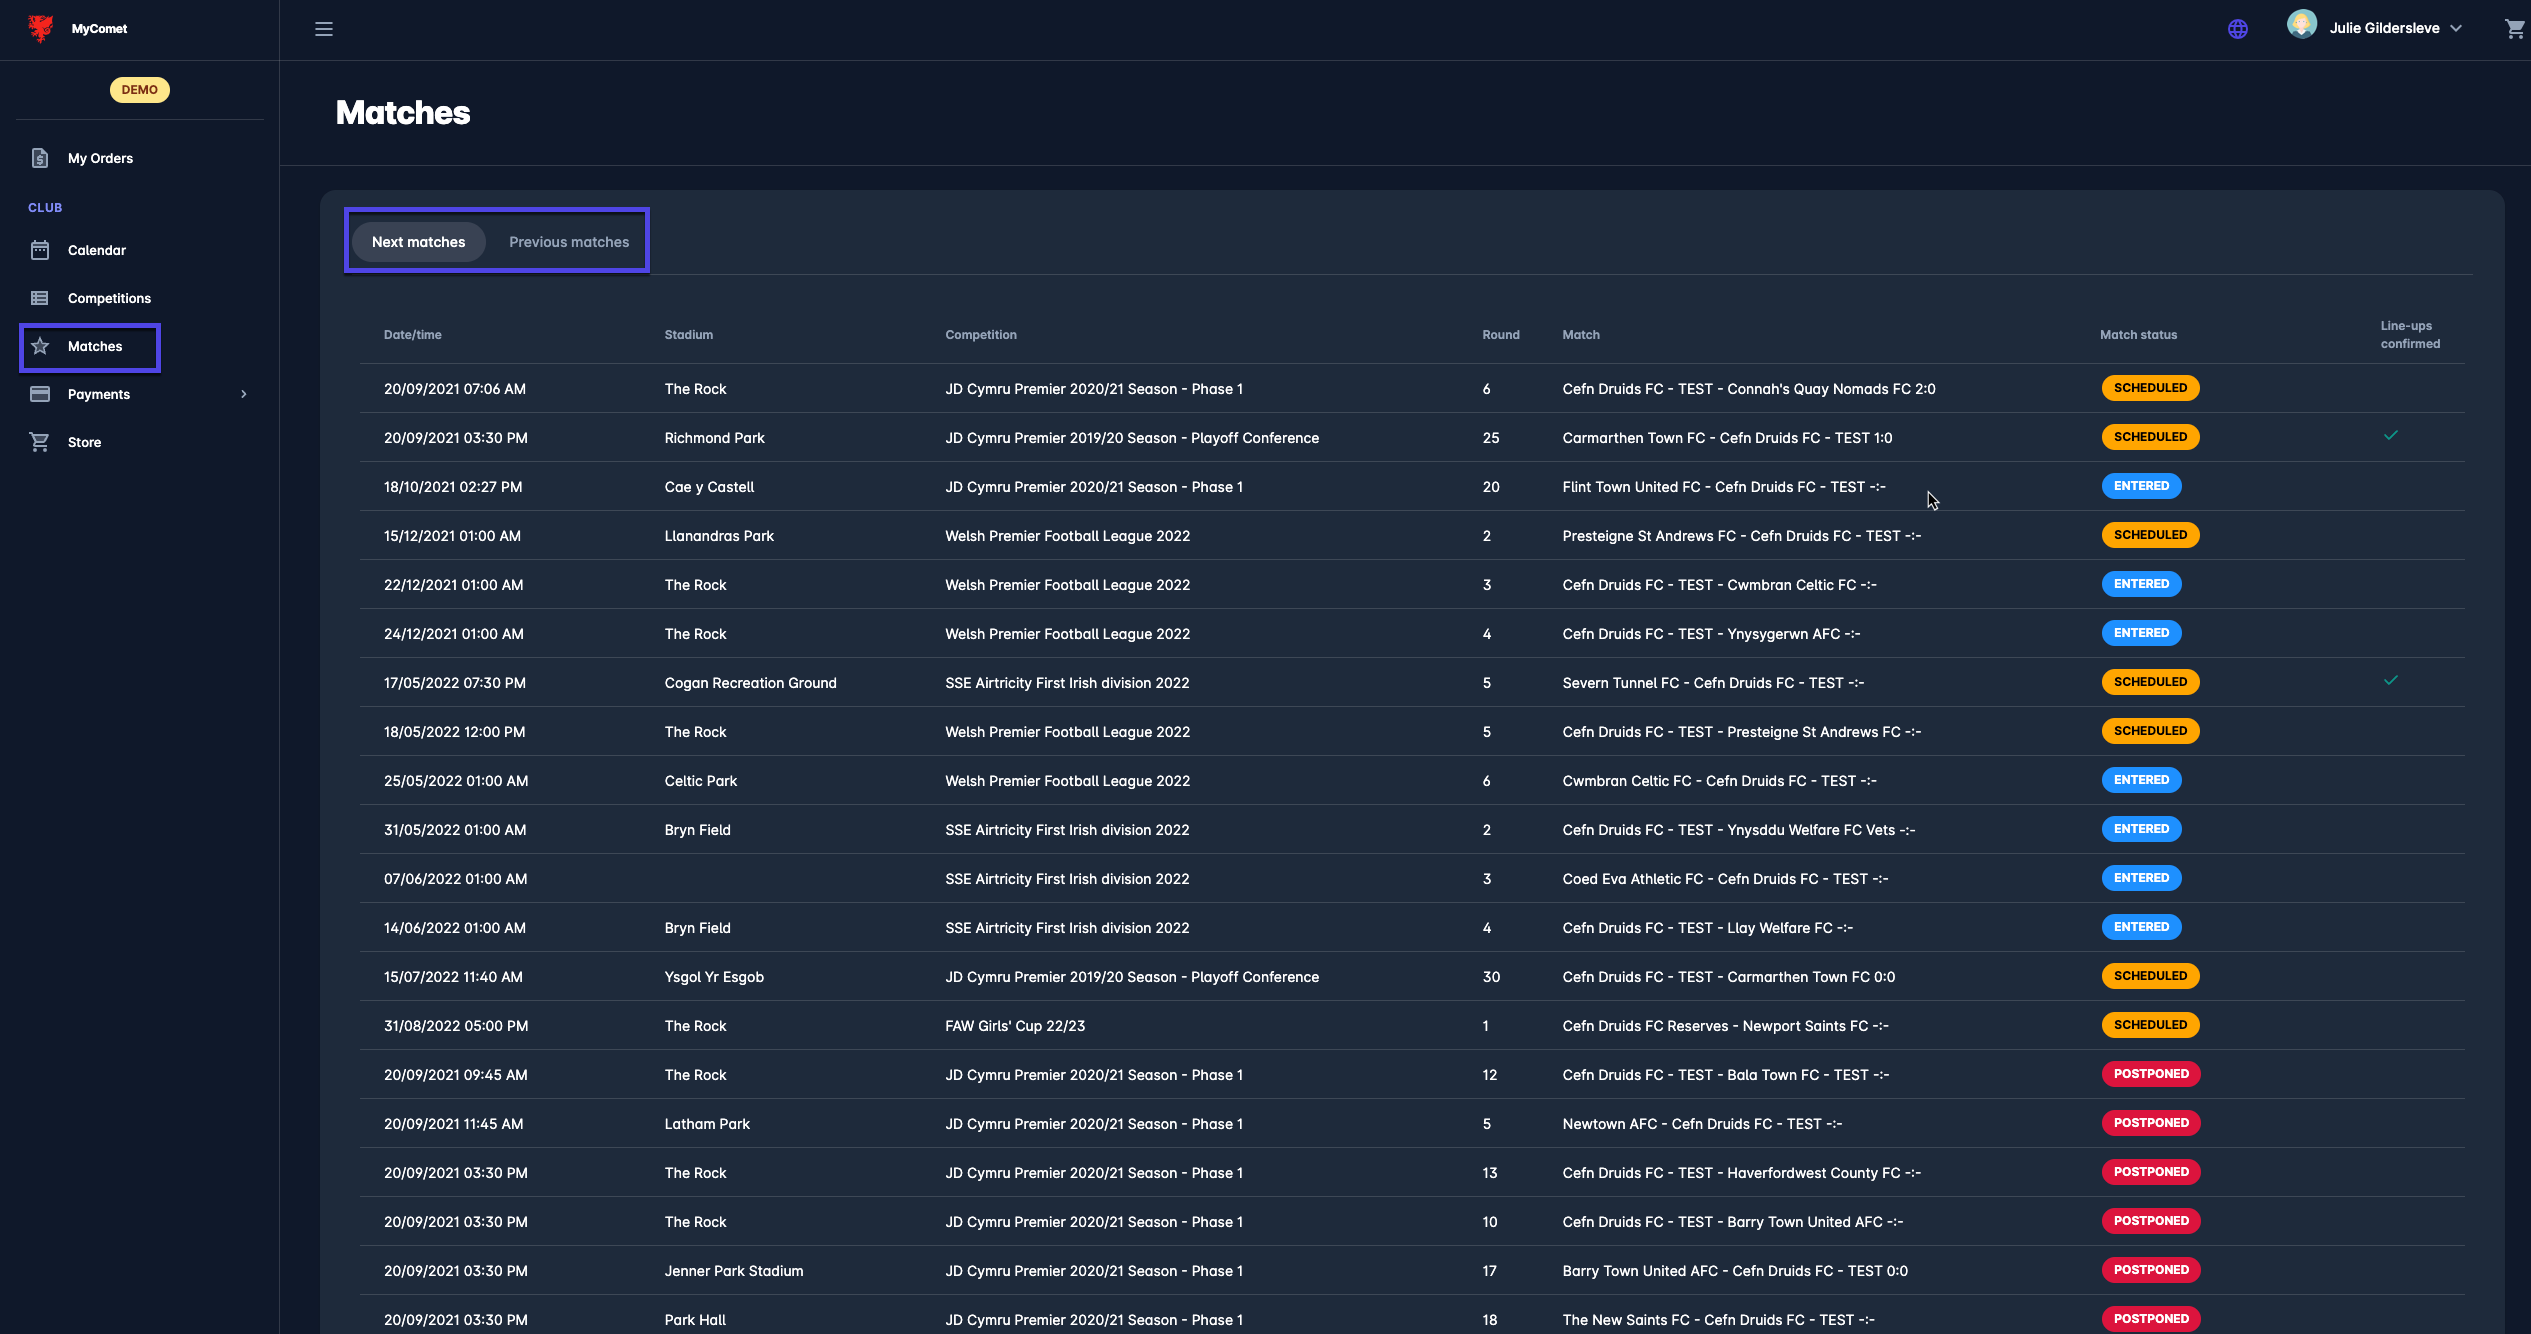Expand the Payments submenu chevron
Viewport: 2531px width, 1334px height.
coord(244,394)
